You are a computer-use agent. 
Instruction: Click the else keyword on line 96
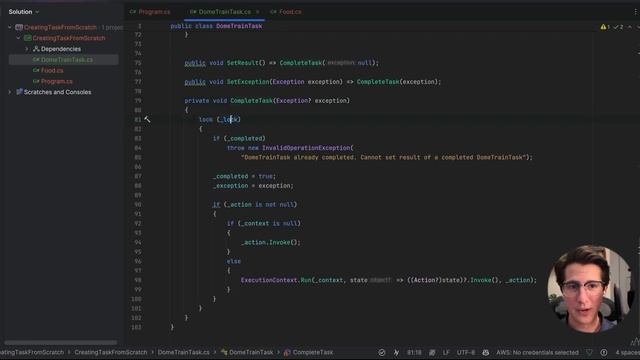tap(234, 261)
